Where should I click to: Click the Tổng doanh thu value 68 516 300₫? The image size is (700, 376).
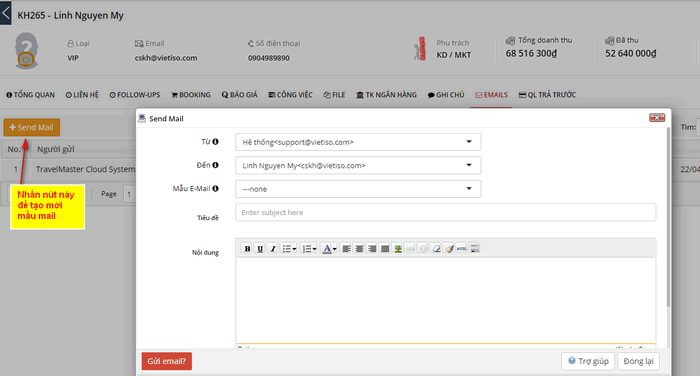coord(531,54)
